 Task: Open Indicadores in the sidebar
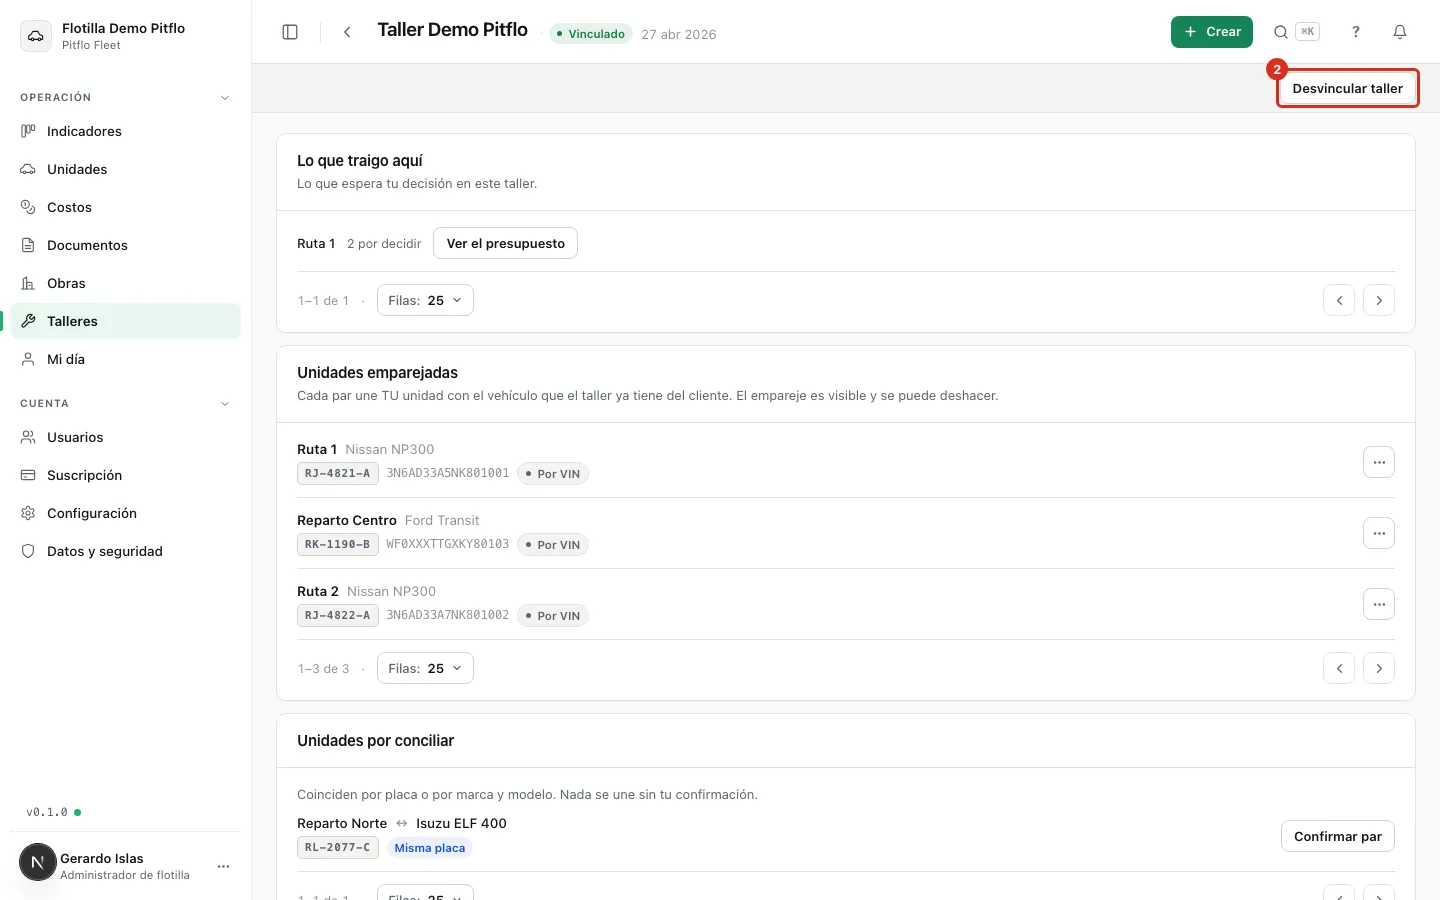click(x=126, y=131)
